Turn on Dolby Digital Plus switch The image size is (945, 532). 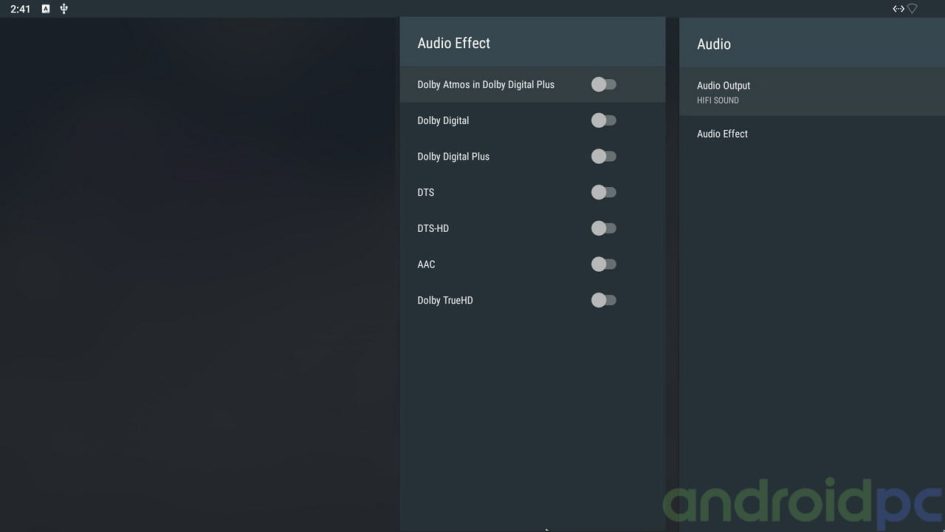603,157
